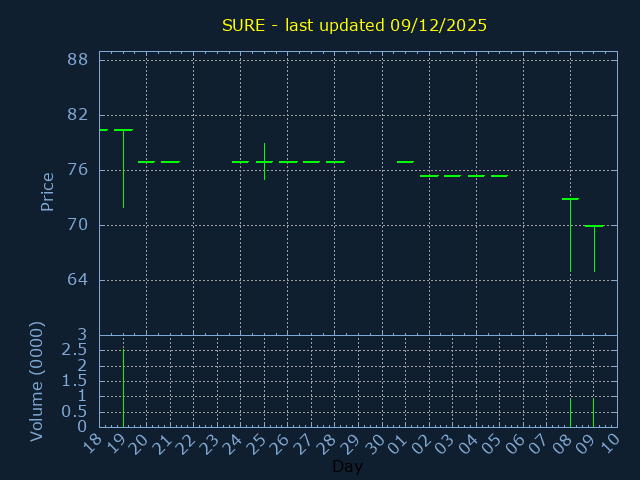Click the price dash for day 05
The width and height of the screenshot is (640, 480).
(499, 176)
